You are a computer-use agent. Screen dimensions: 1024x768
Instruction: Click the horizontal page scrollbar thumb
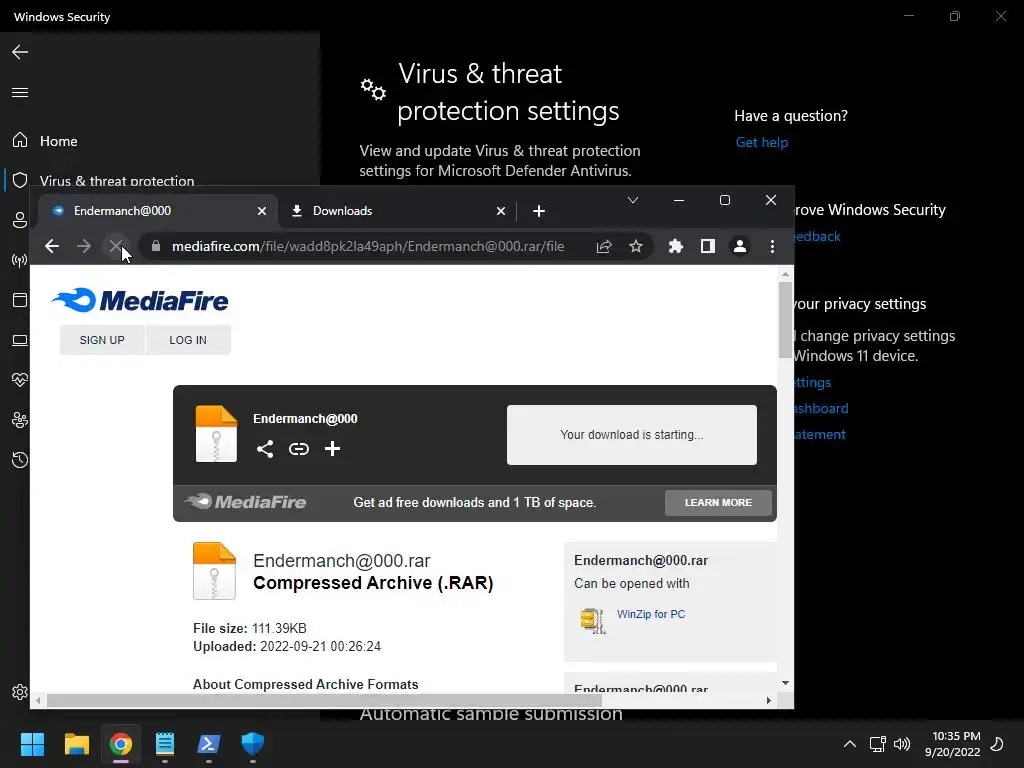[x=324, y=701]
